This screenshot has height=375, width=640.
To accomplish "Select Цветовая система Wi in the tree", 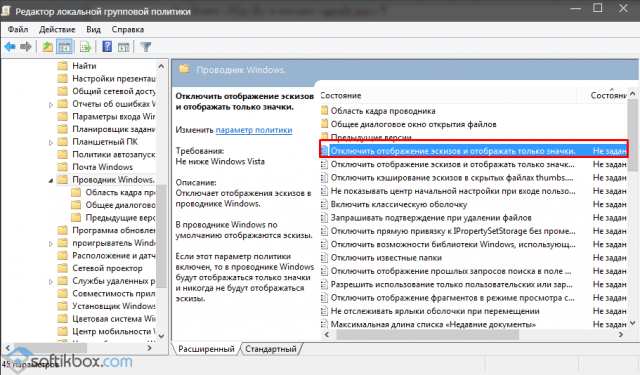I will pos(114,319).
